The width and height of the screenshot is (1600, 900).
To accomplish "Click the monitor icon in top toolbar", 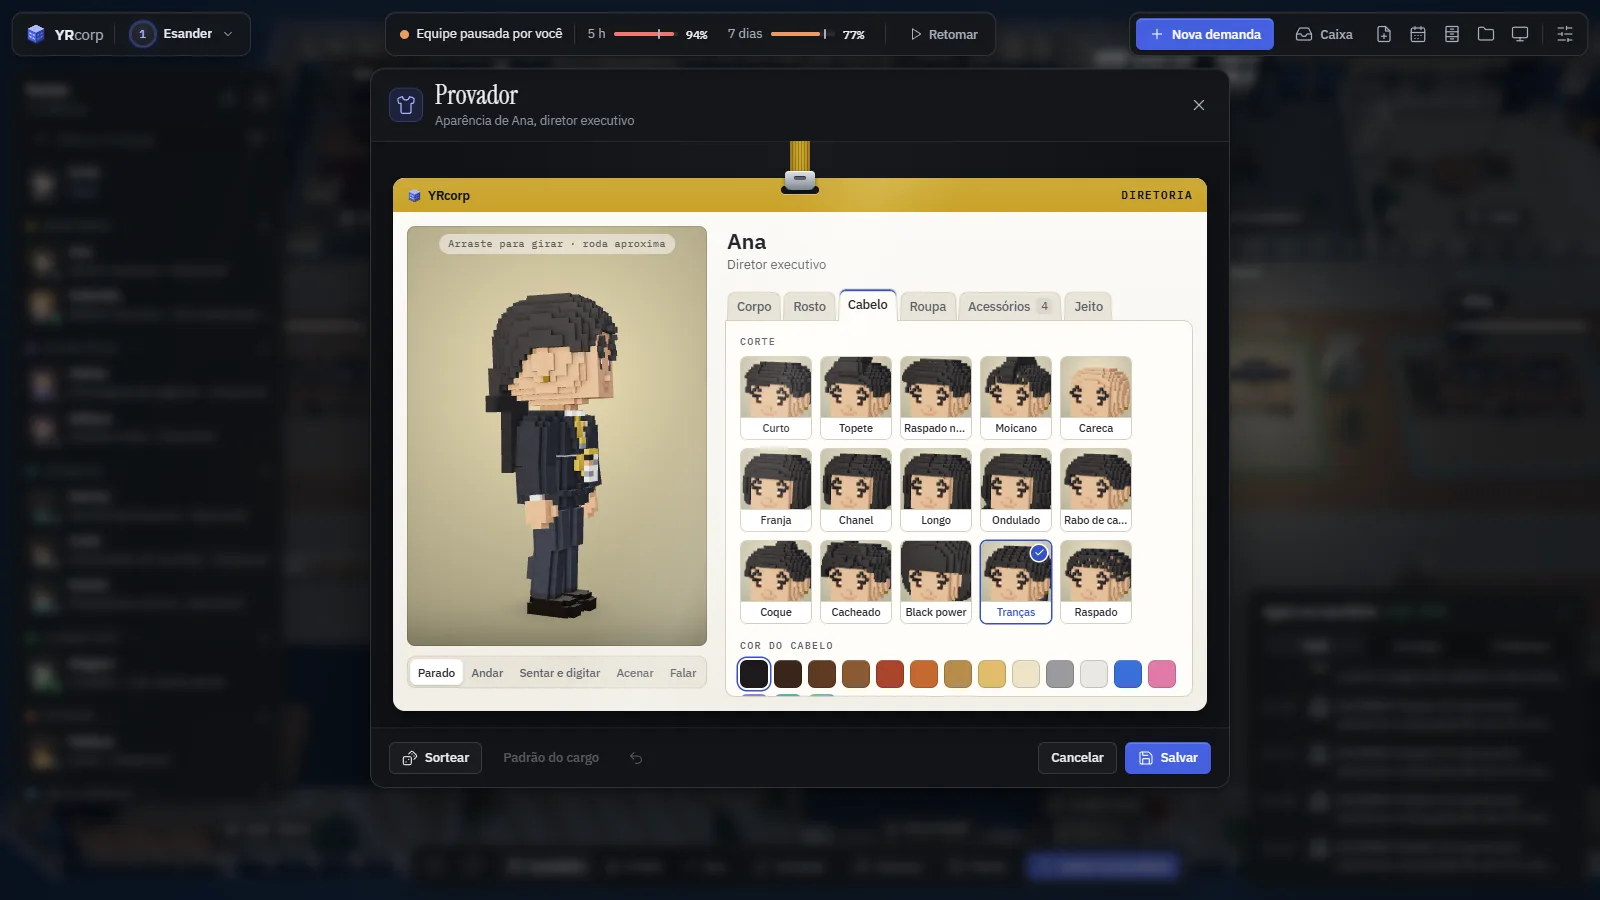I will [1520, 34].
